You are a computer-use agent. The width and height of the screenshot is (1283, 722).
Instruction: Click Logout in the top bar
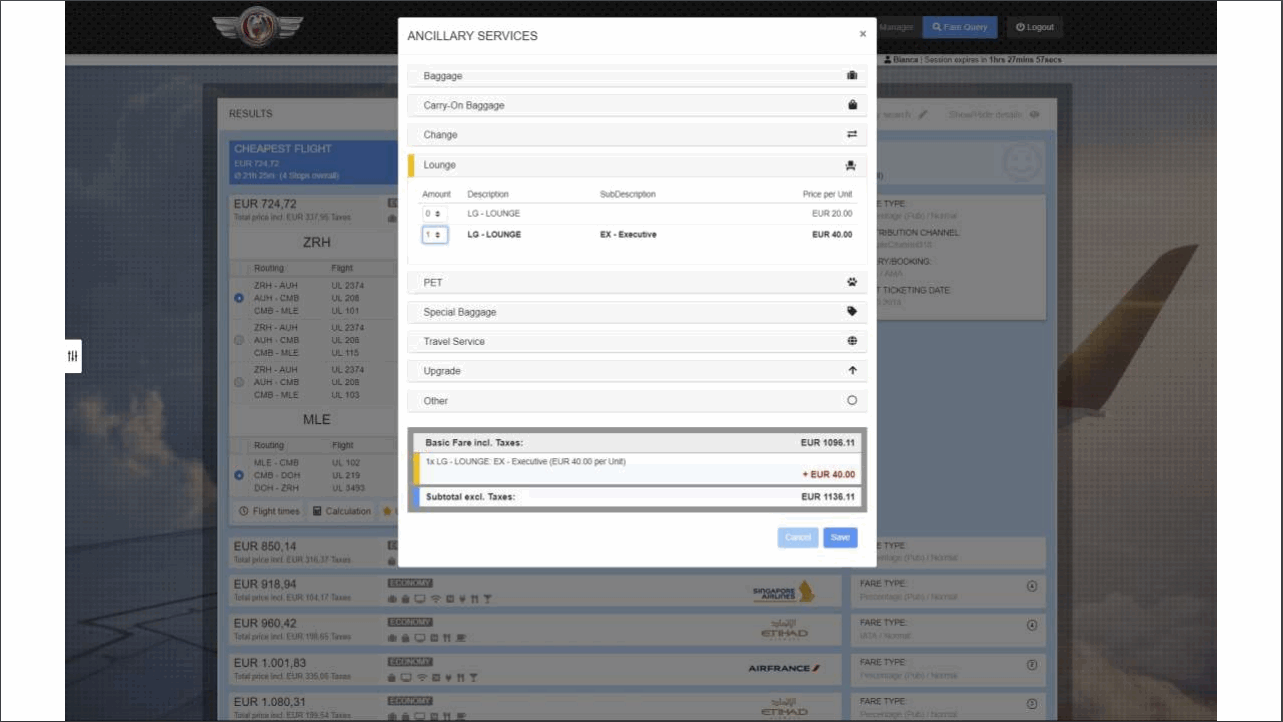pyautogui.click(x=1034, y=27)
